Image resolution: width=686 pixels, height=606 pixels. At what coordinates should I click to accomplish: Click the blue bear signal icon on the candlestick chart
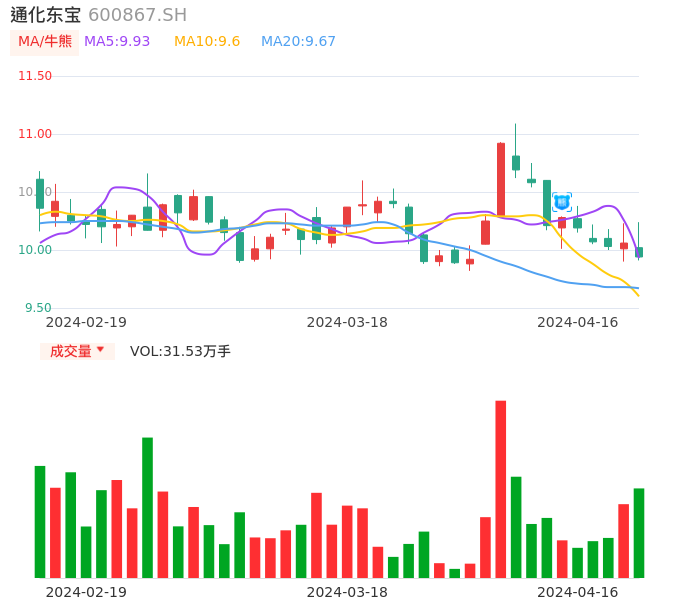tap(562, 202)
